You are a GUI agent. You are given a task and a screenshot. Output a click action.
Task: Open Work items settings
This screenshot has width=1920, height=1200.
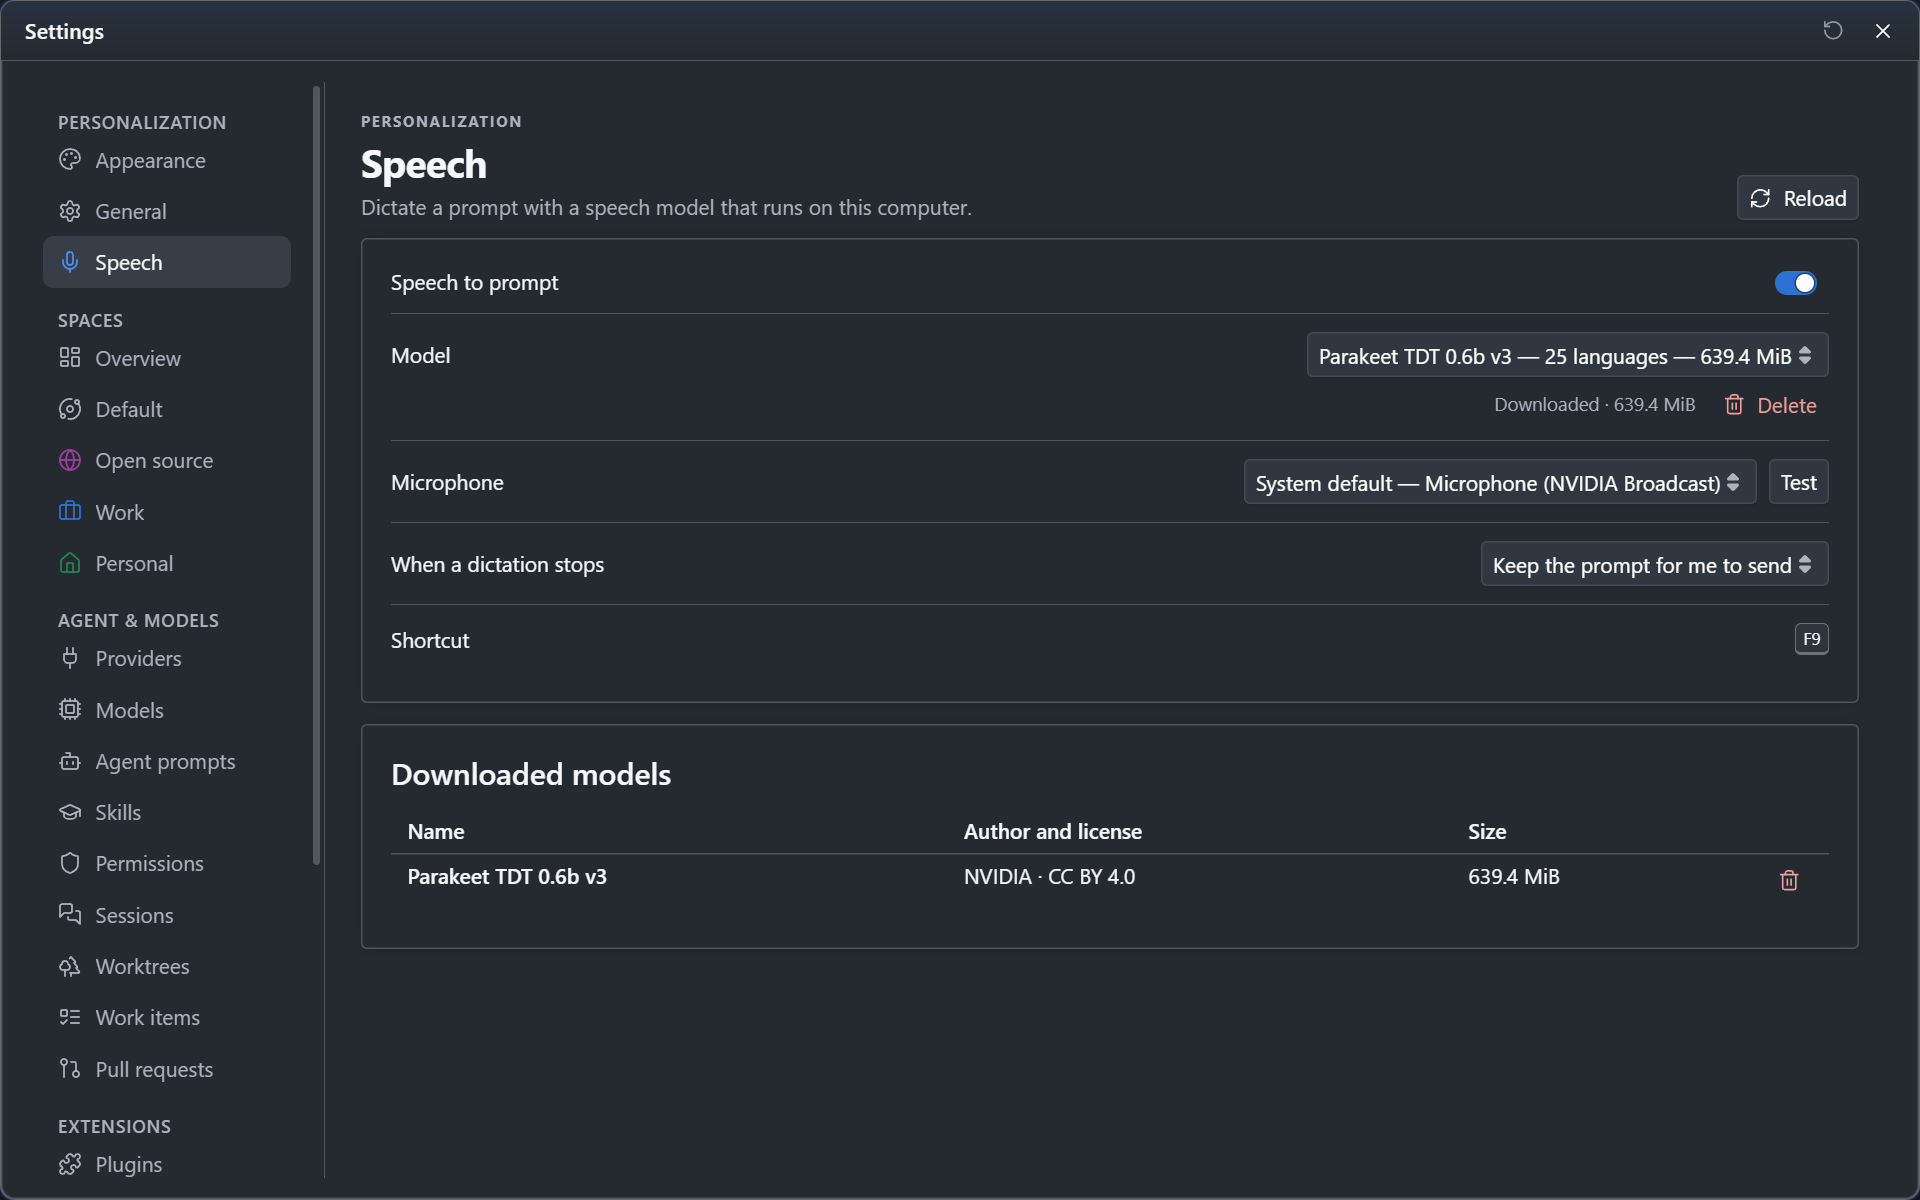coord(167,1017)
